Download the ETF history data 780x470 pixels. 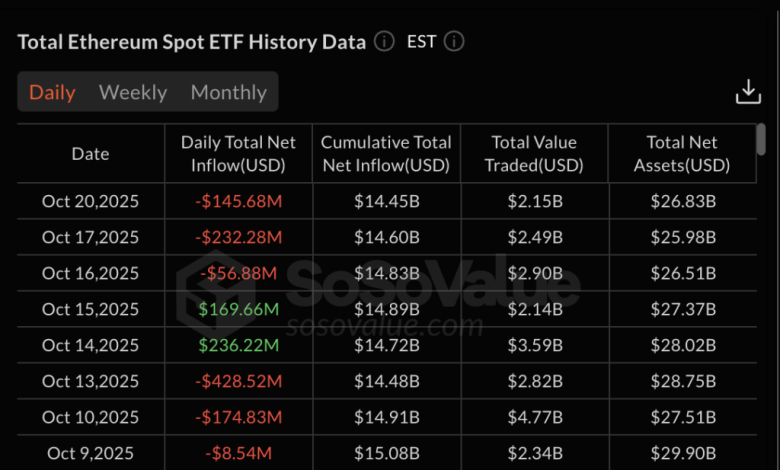748,92
